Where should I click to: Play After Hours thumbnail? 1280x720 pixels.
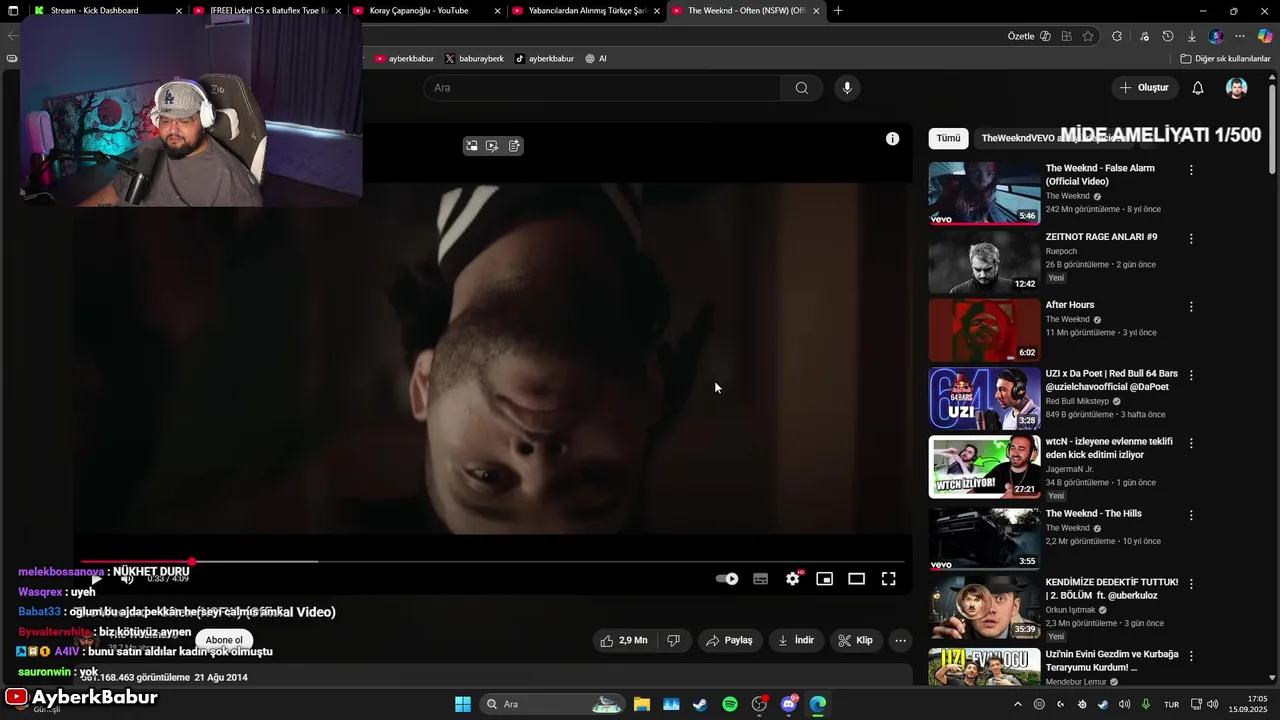click(985, 330)
